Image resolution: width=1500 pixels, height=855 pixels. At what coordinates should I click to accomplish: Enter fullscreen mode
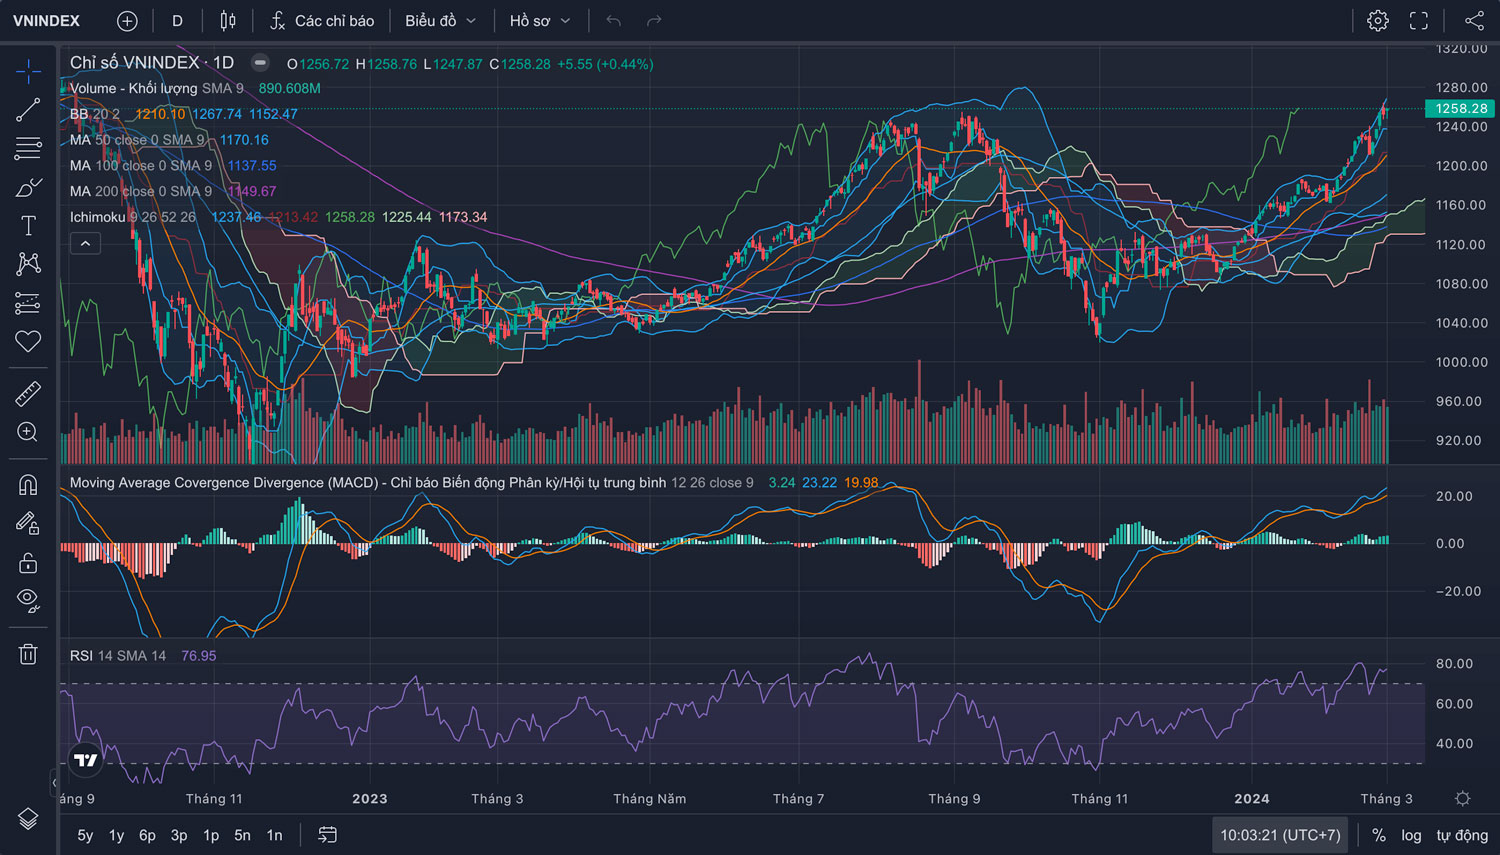coord(1418,21)
